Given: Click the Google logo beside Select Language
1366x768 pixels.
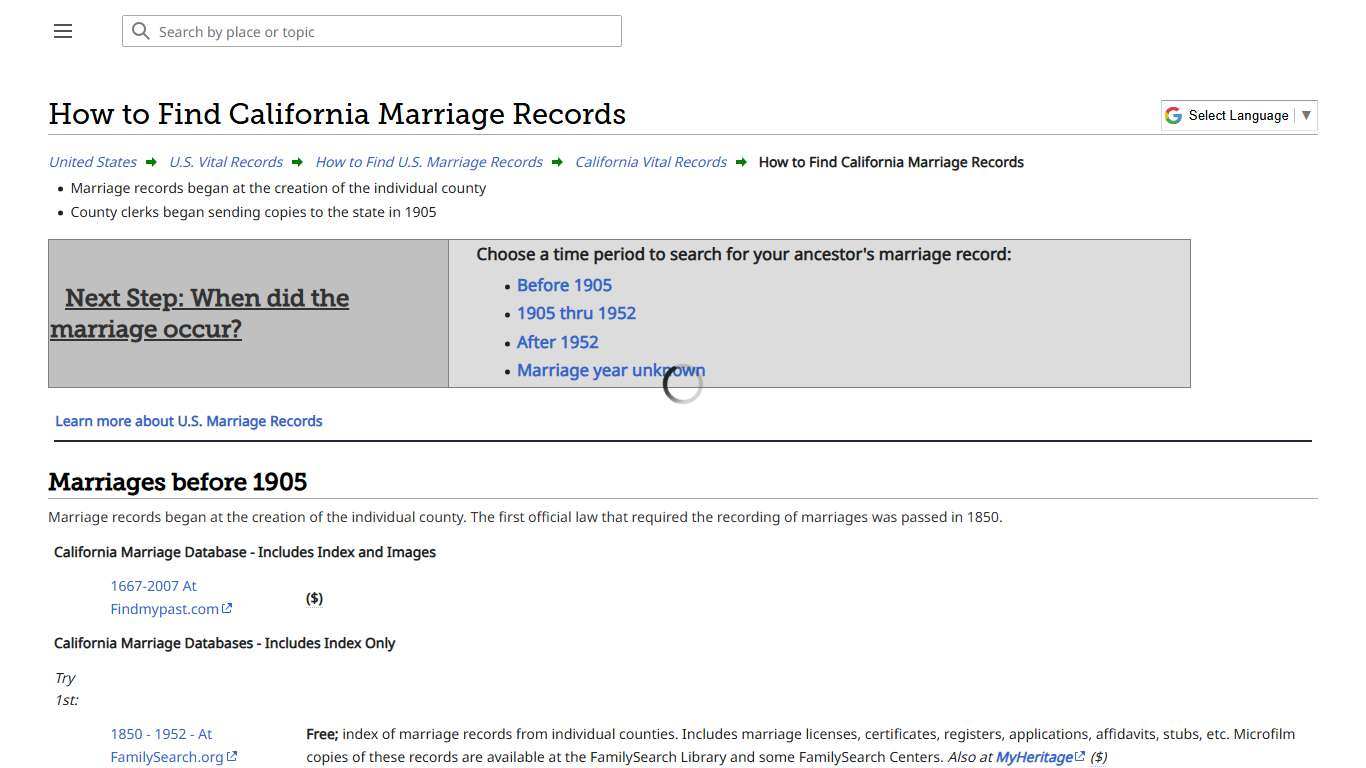Looking at the screenshot, I should [x=1173, y=115].
